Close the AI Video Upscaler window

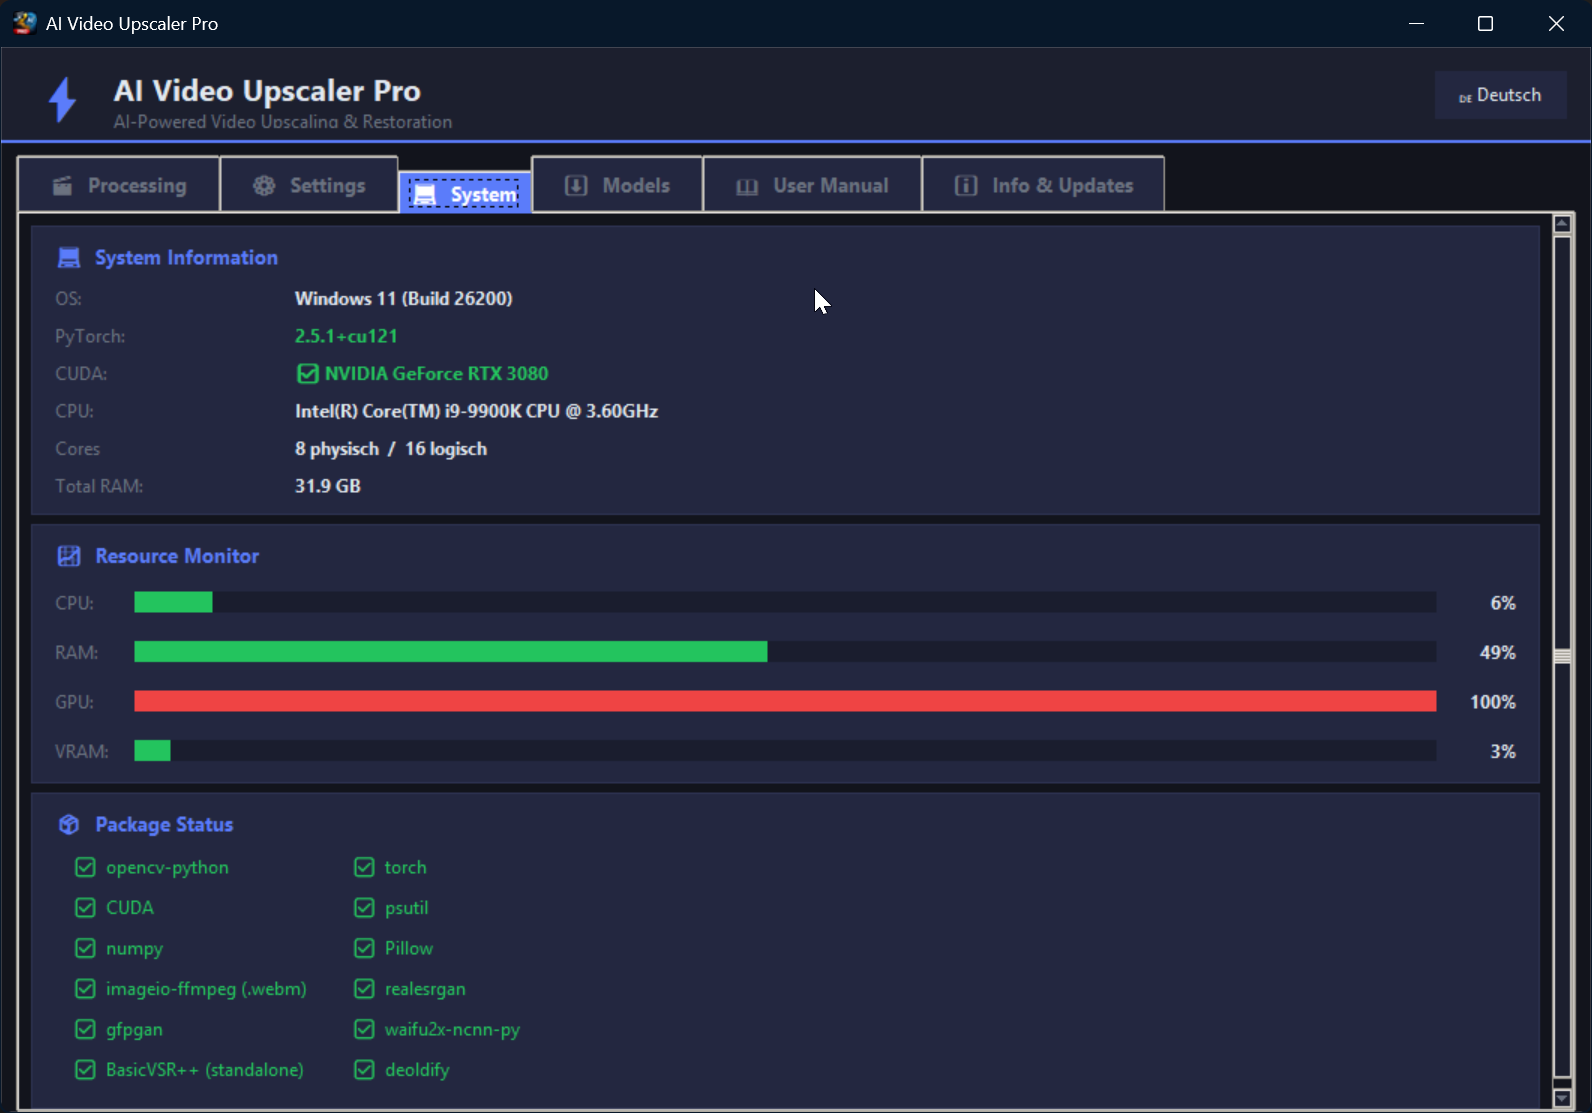click(1556, 23)
